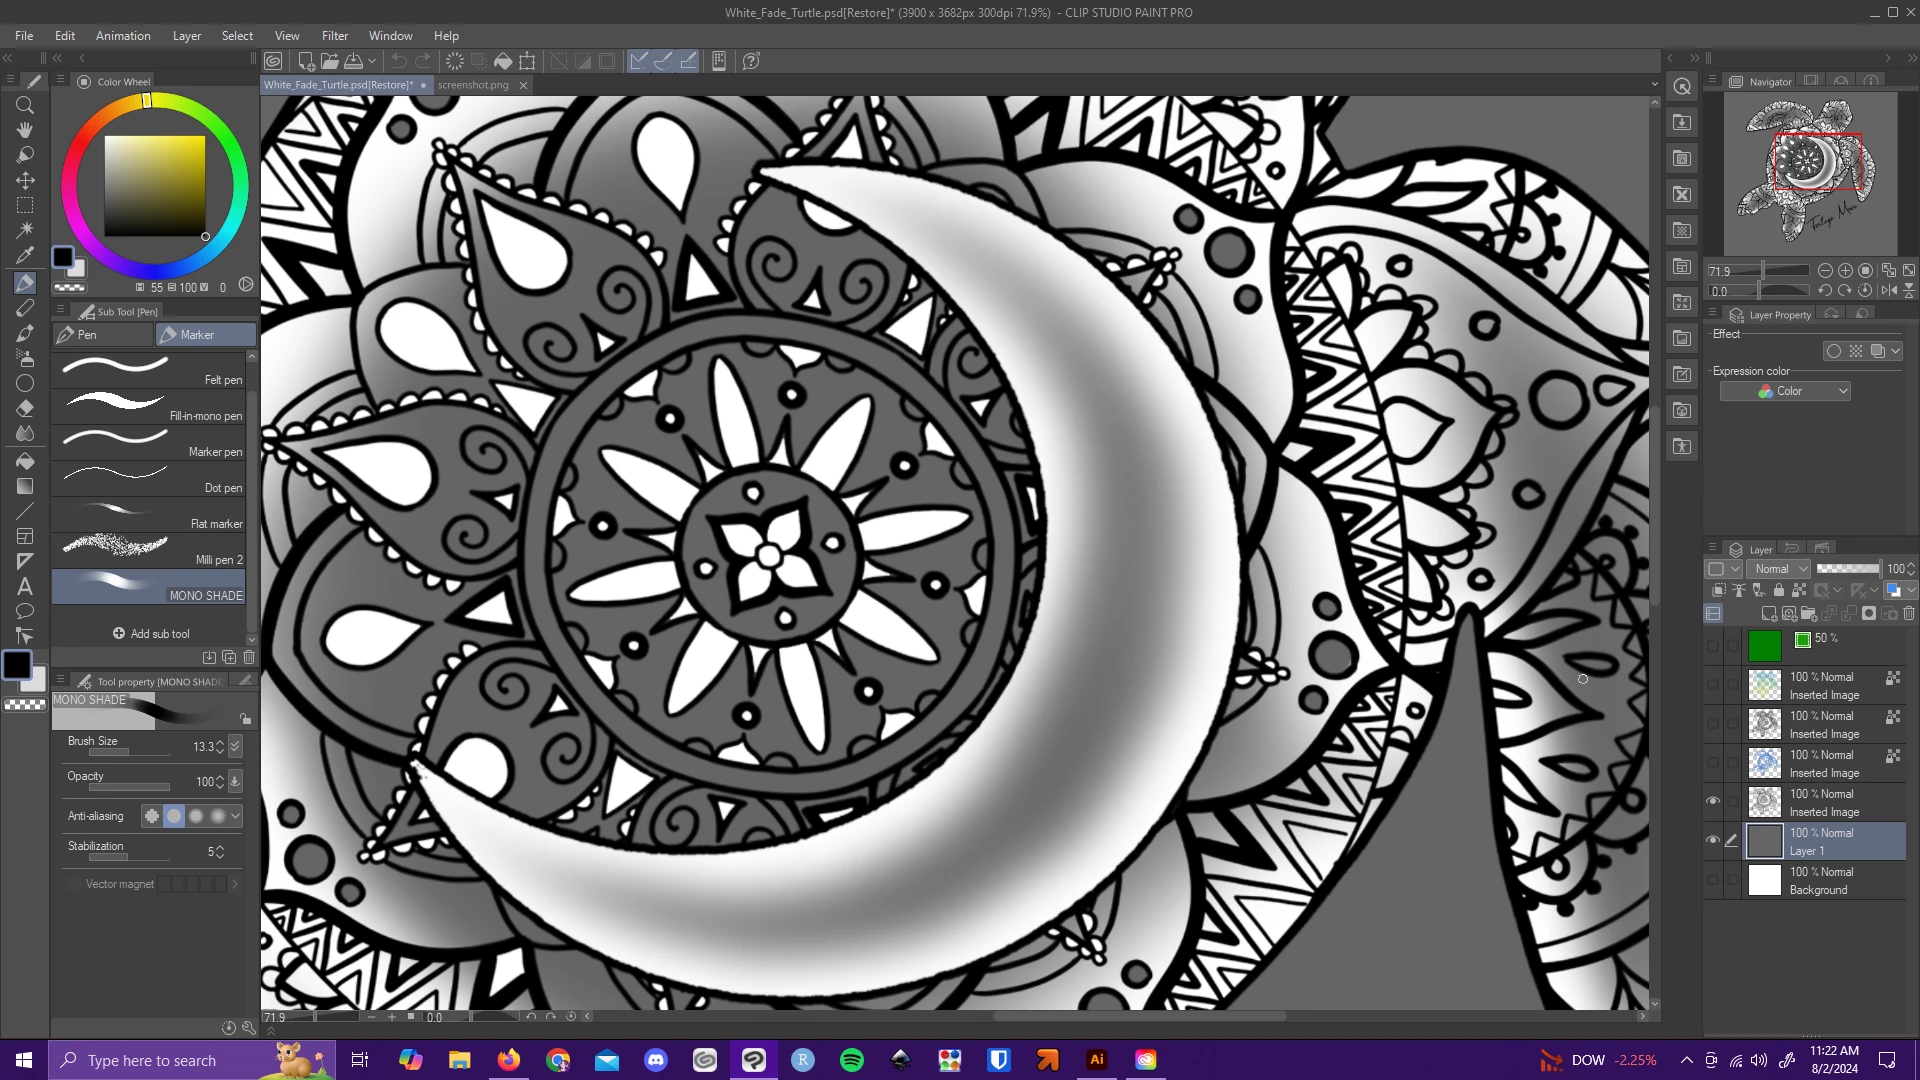Click the Undo arrow icon
Screen dimensions: 1920x1080
coord(398,61)
